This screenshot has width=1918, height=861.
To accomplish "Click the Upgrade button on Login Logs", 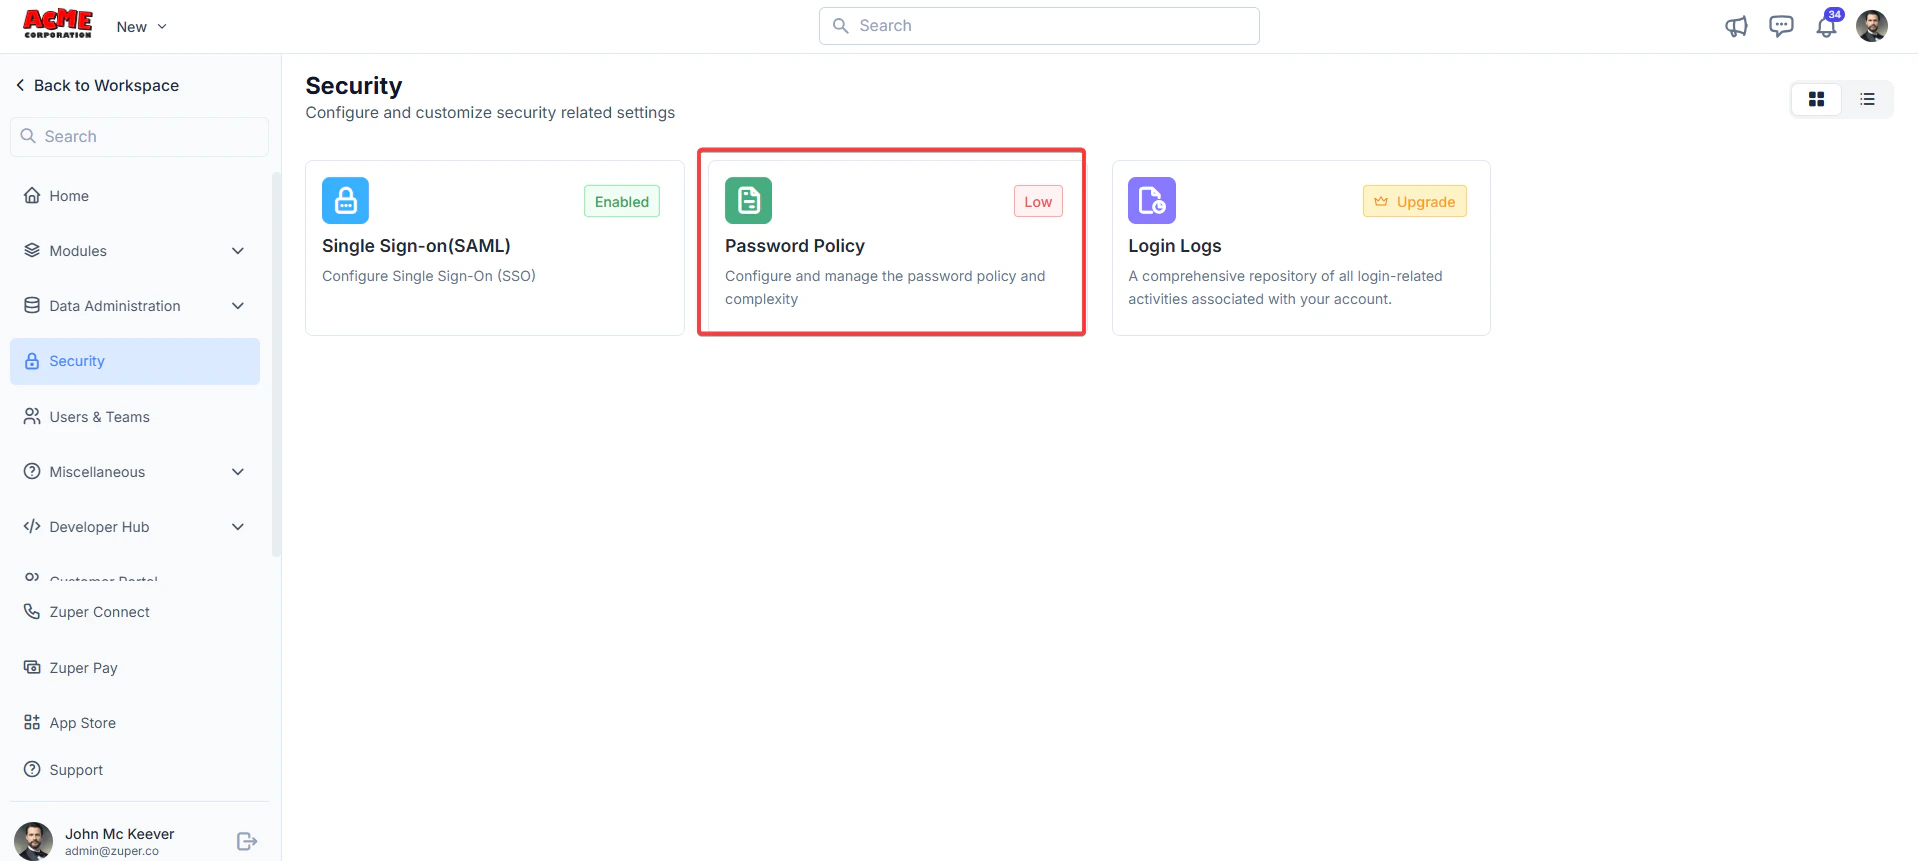I will pyautogui.click(x=1415, y=202).
